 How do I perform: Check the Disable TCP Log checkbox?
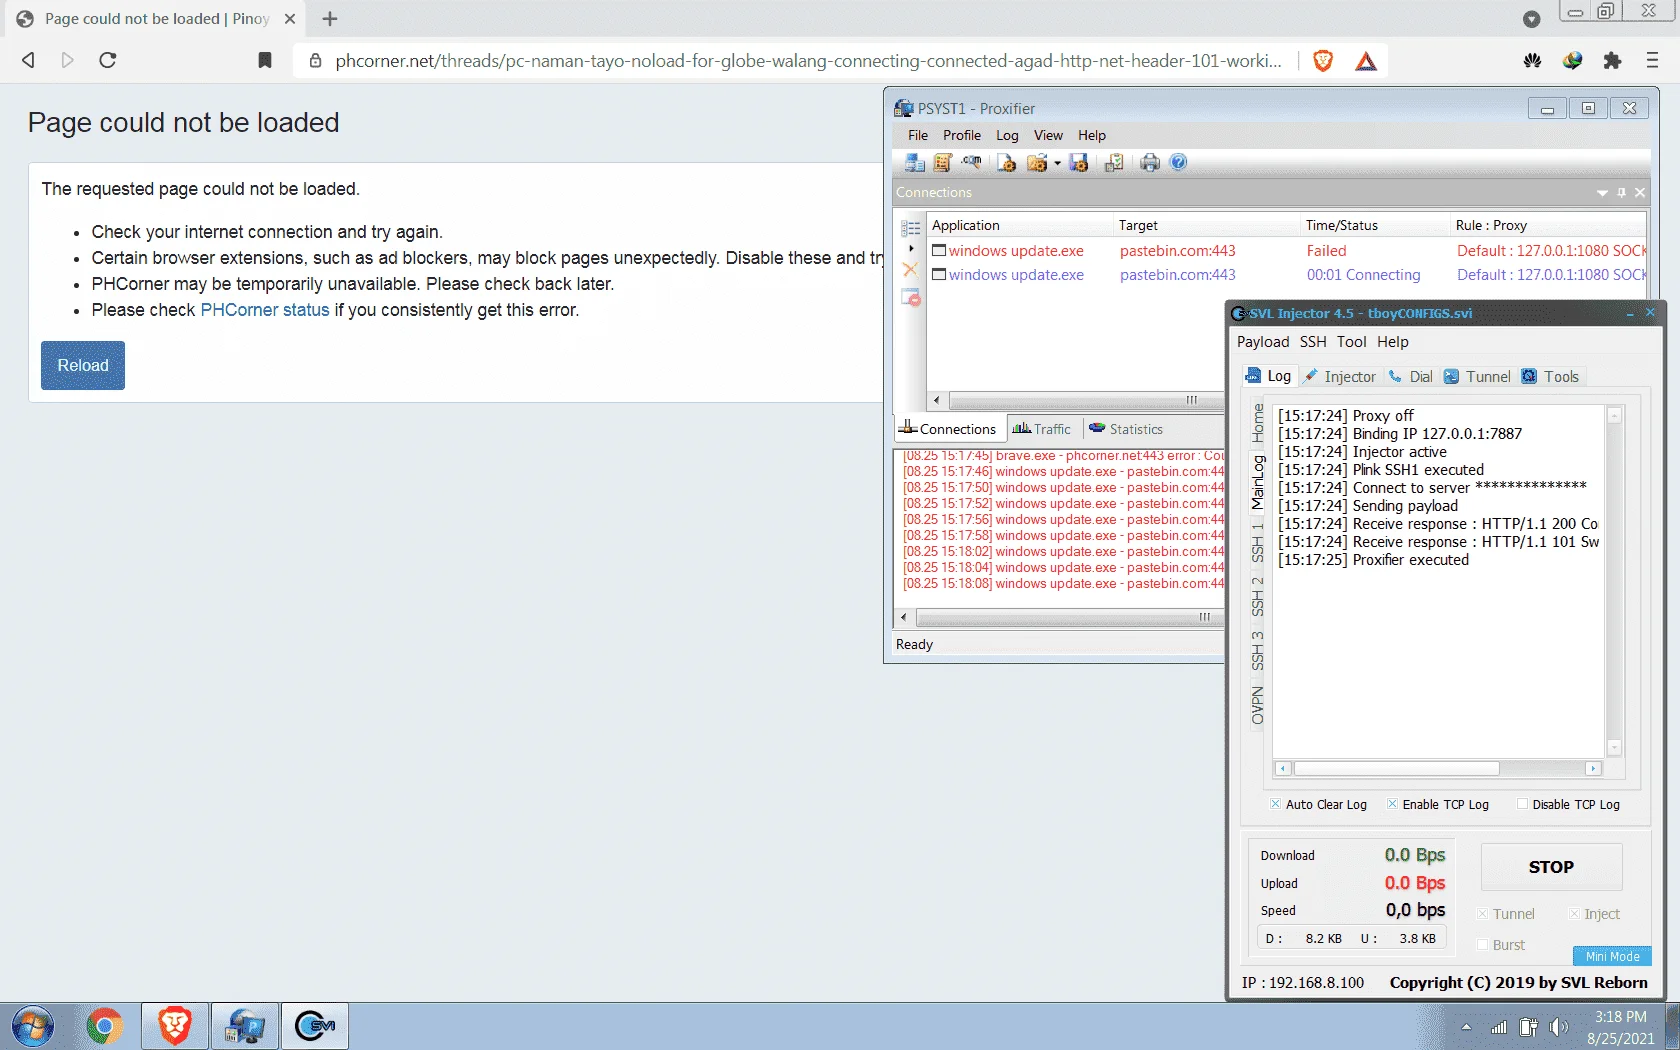[x=1522, y=804]
